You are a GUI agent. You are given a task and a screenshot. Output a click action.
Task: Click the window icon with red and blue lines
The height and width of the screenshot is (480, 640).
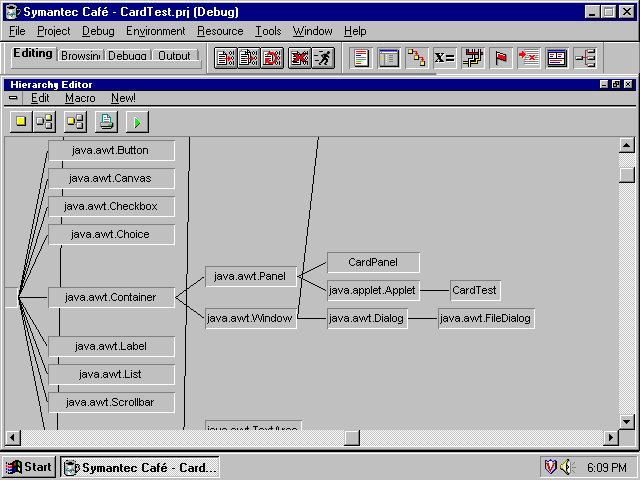(557, 58)
